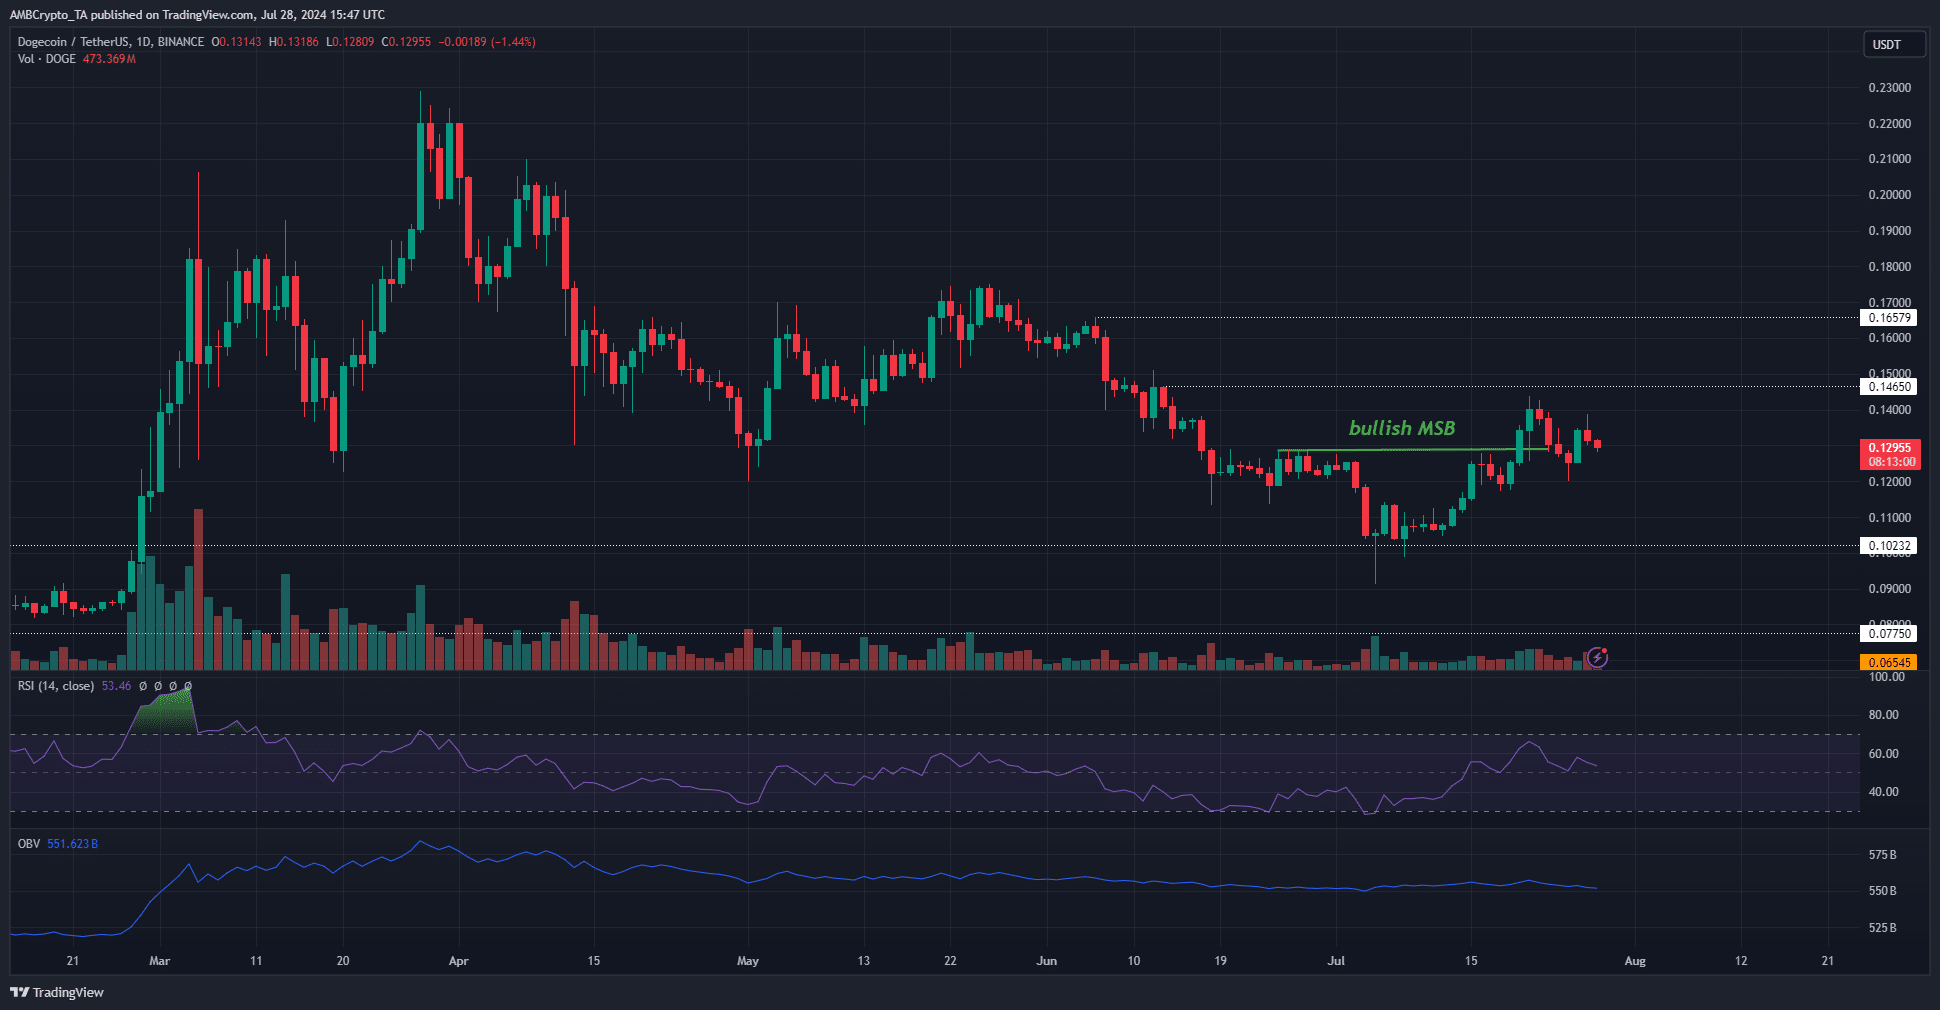This screenshot has height=1010, width=1940.
Task: Click the low value 0.12809
Action: tap(354, 42)
